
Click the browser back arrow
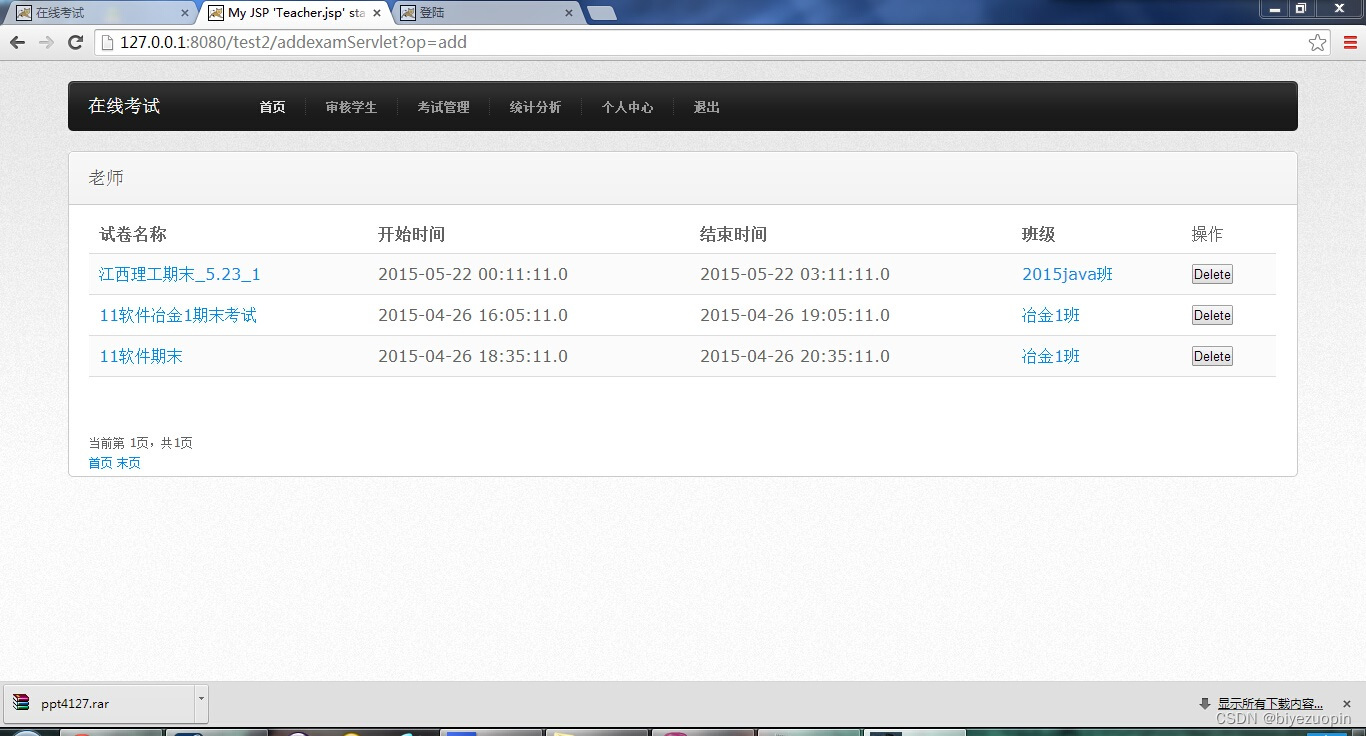[17, 42]
